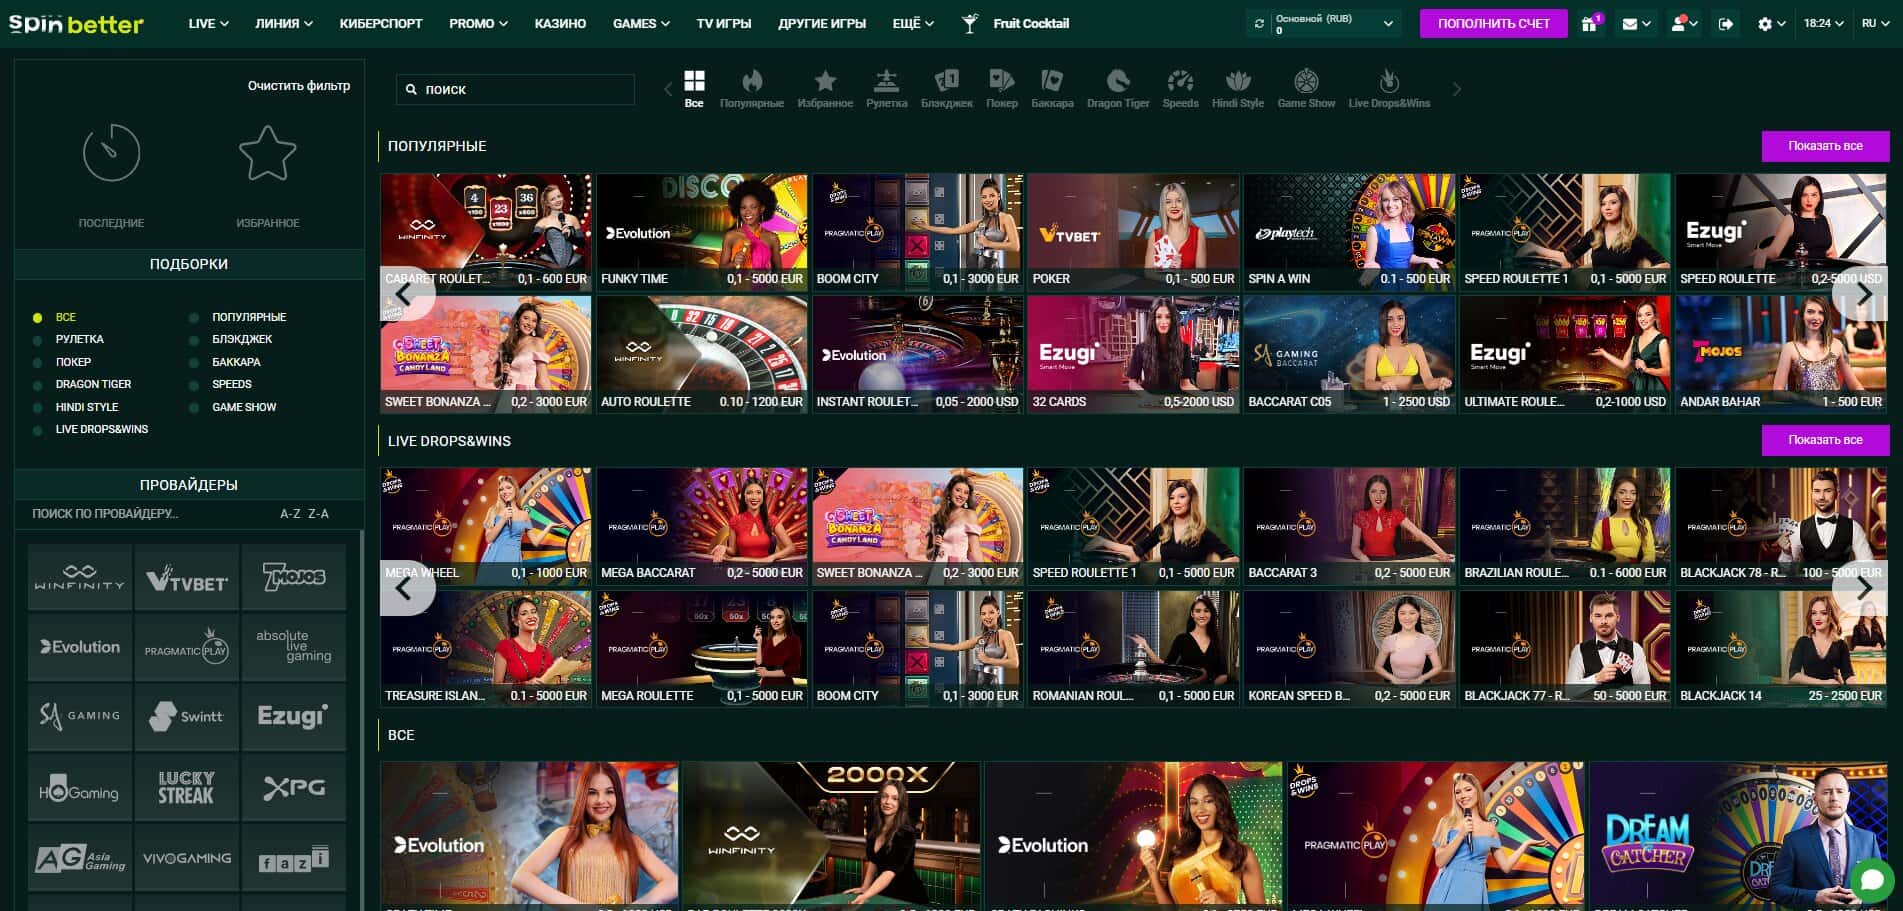Filter by Evolution provider logo

tap(80, 647)
